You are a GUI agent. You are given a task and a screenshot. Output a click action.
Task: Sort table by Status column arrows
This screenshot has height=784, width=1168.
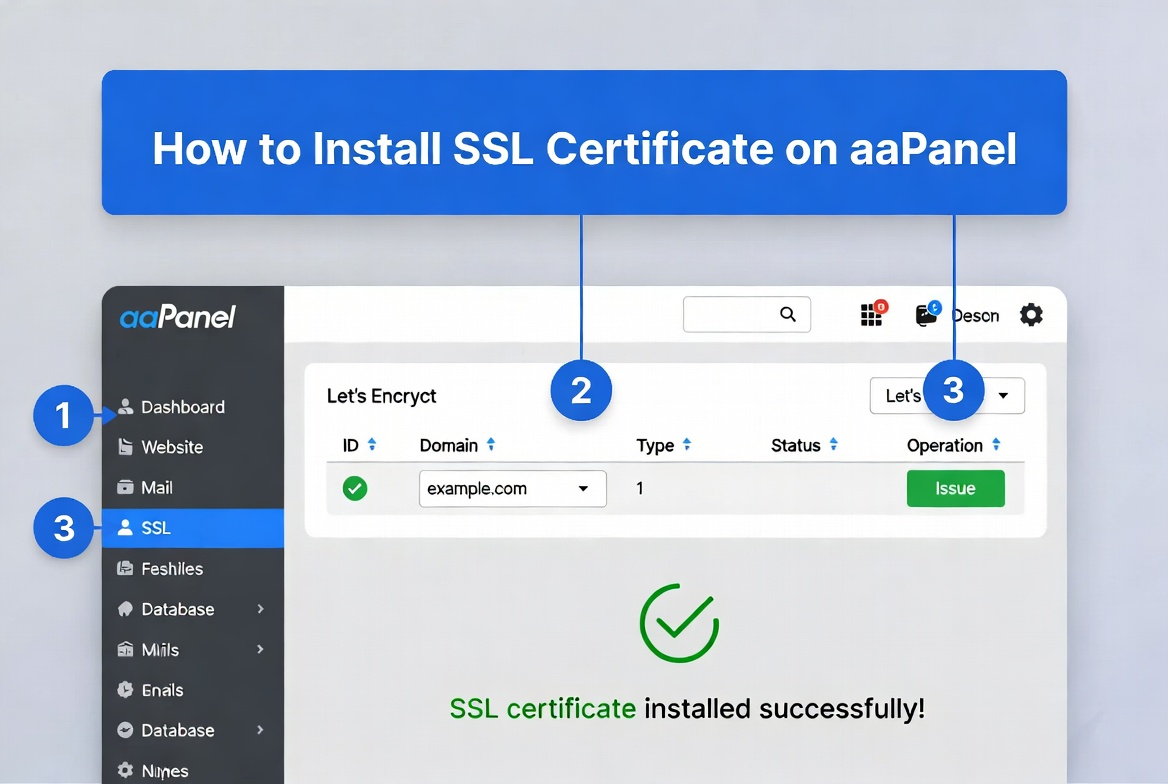pyautogui.click(x=834, y=445)
